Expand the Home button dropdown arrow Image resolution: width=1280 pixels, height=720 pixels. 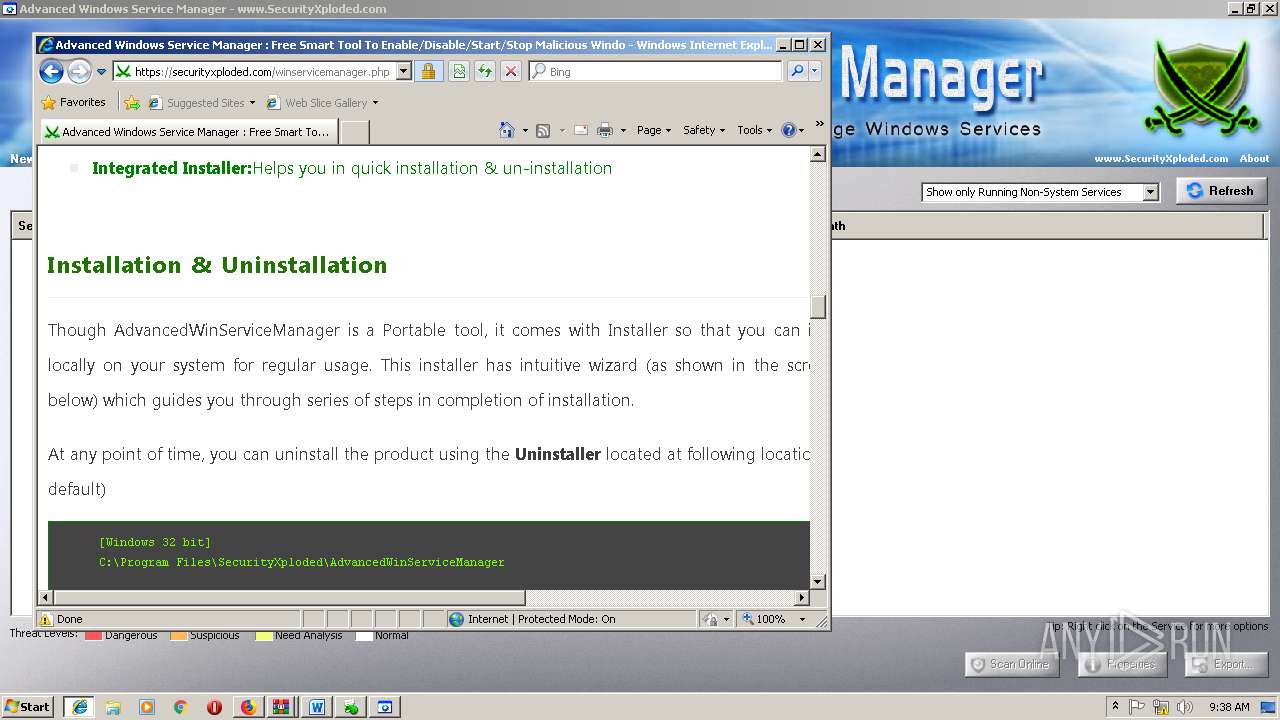click(525, 130)
